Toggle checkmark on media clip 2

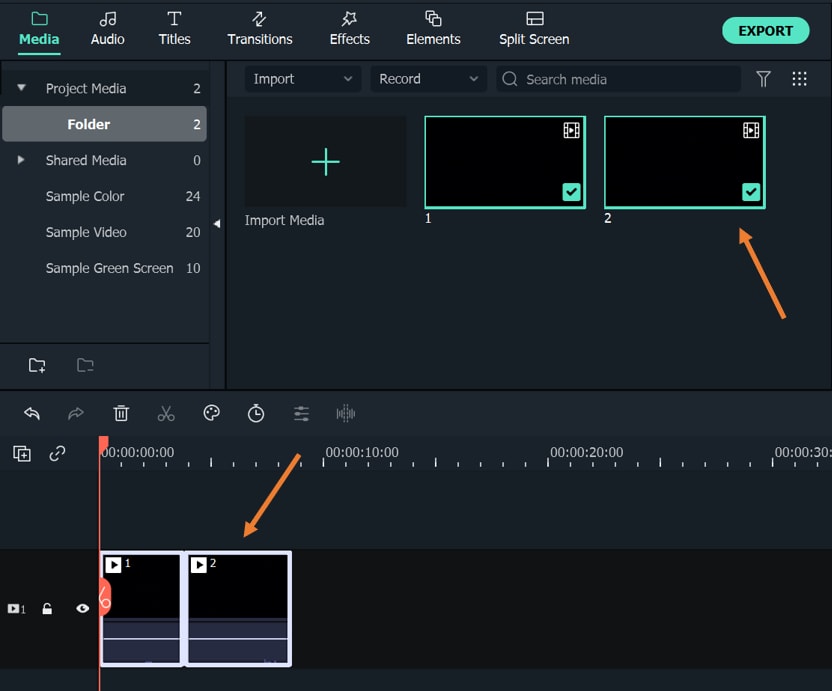point(751,192)
